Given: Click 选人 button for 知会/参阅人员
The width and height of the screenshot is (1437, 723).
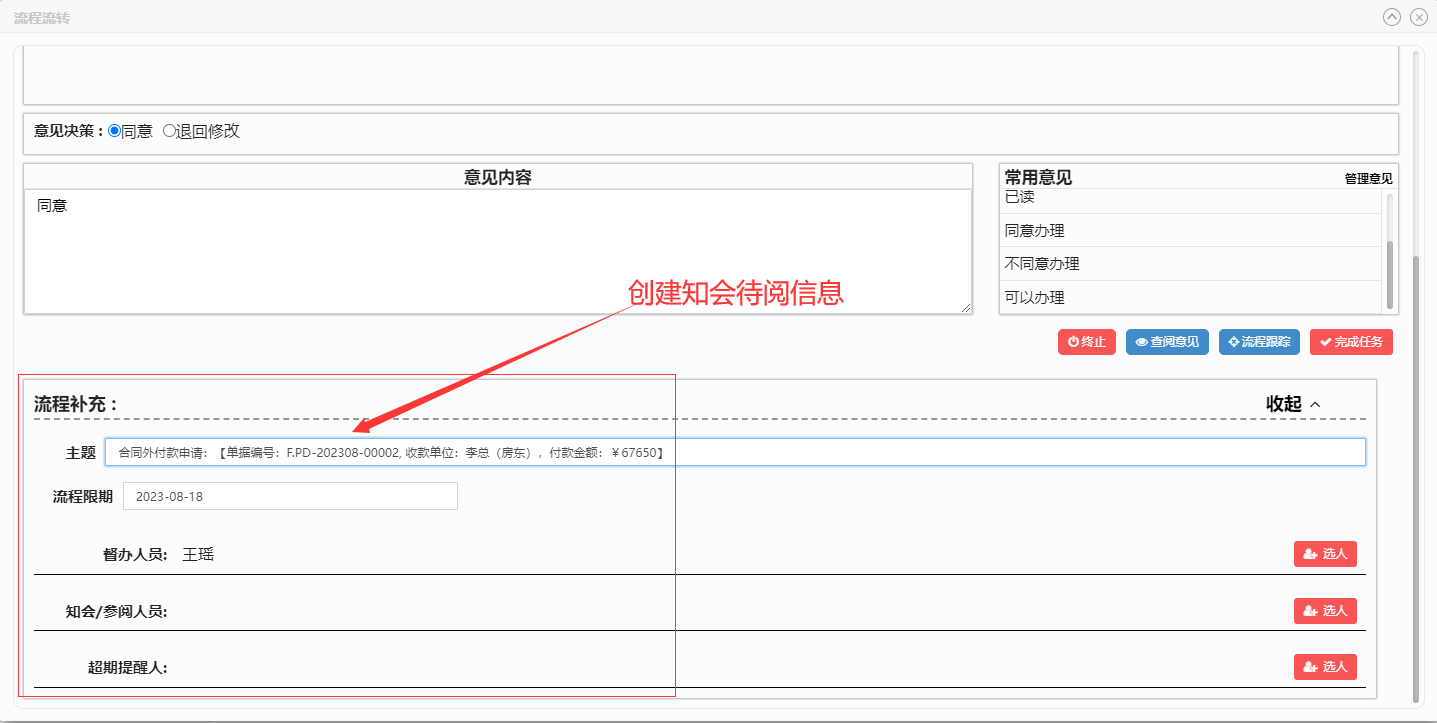Looking at the screenshot, I should tap(1324, 611).
